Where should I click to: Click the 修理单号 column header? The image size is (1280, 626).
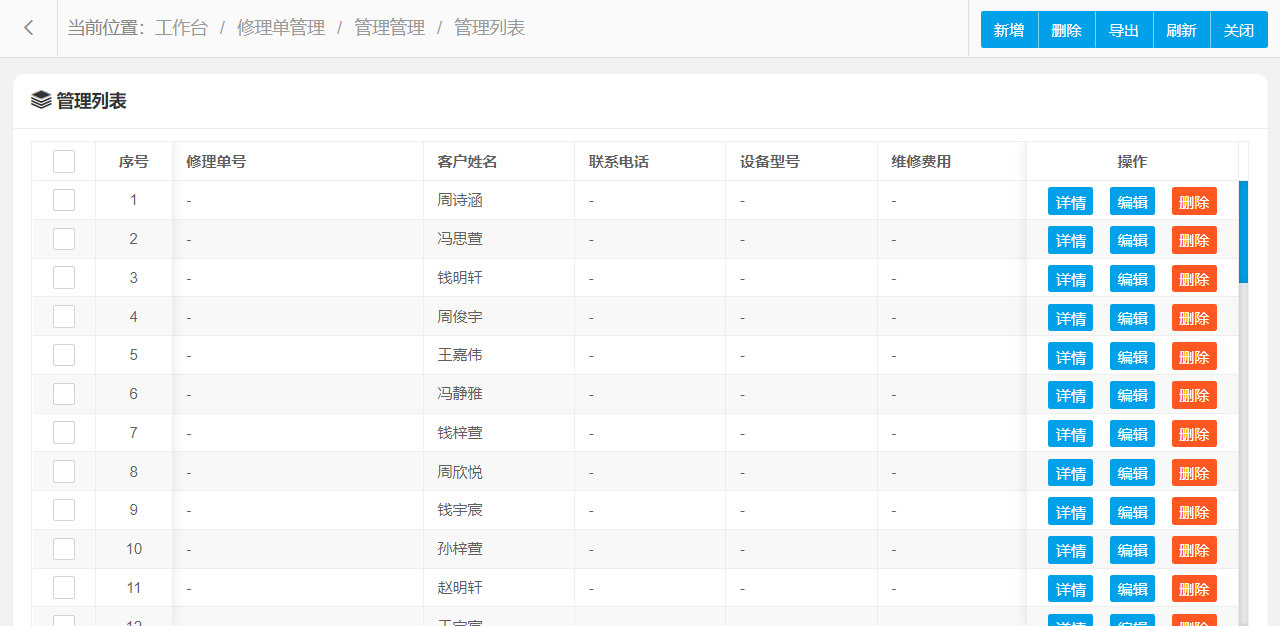click(216, 161)
